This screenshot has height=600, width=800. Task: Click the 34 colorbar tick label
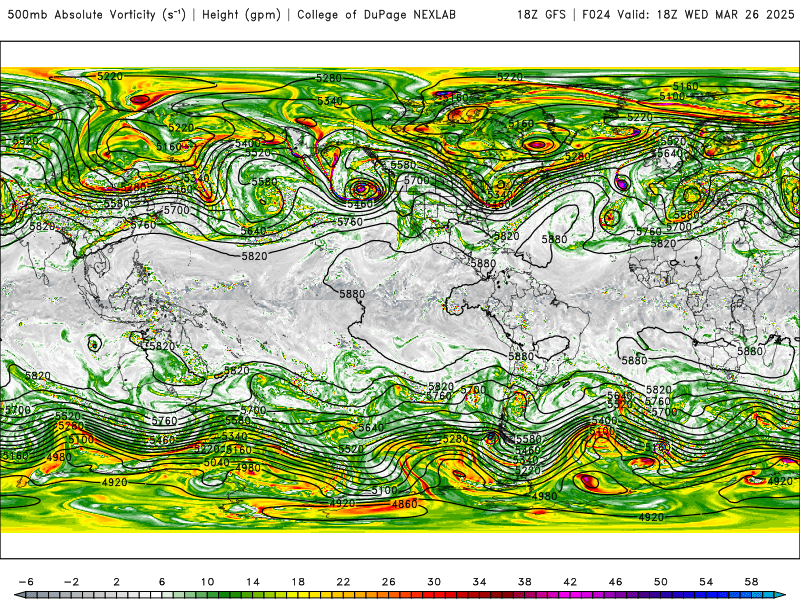[479, 582]
